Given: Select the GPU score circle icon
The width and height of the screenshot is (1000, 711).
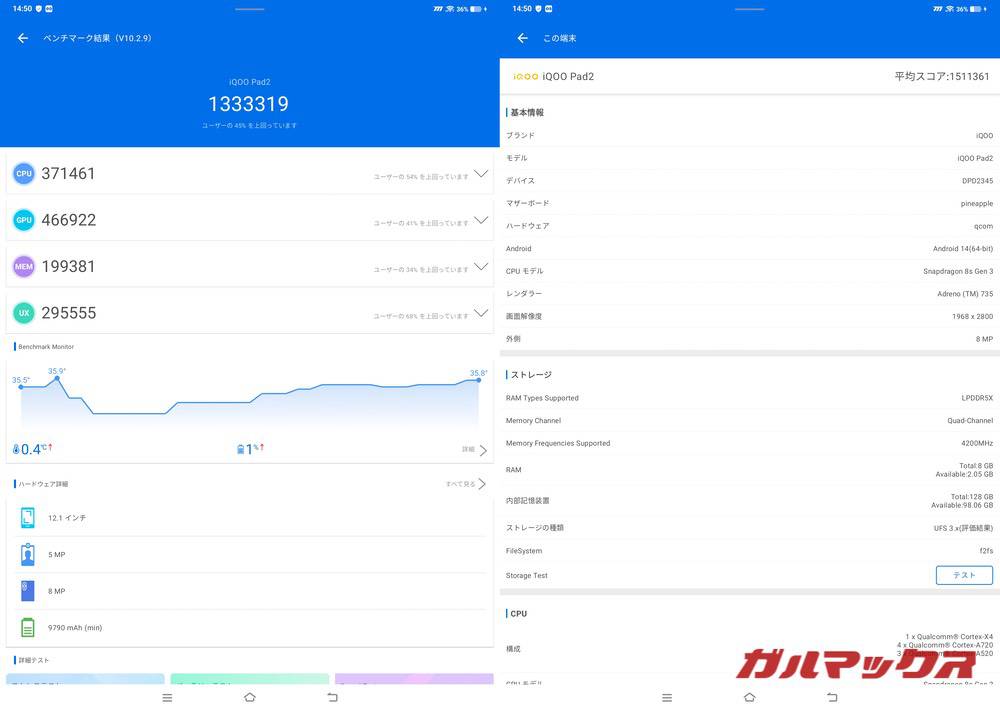Looking at the screenshot, I should (23, 220).
